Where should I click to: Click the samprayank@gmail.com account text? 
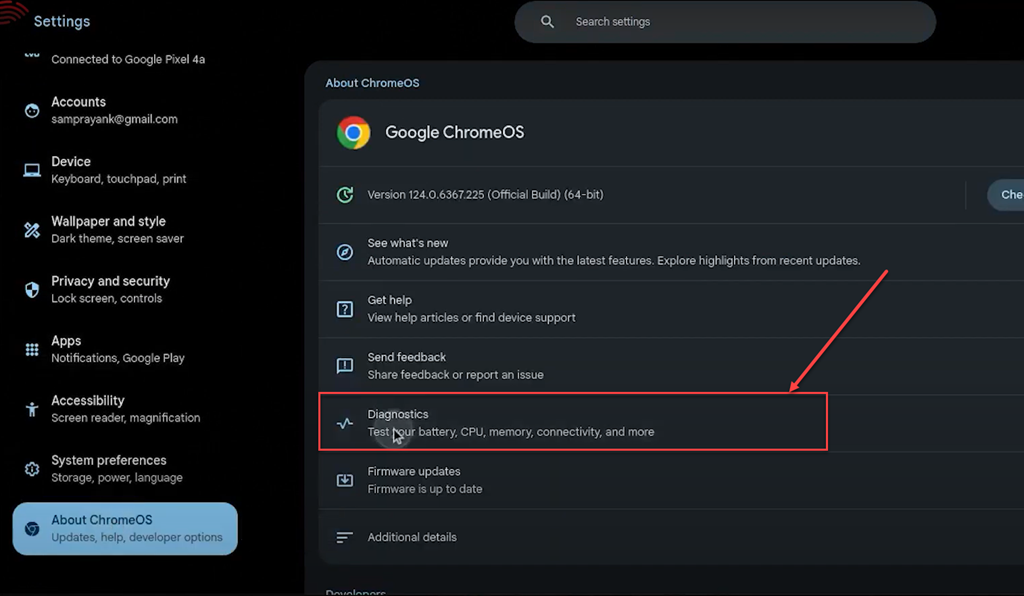coord(114,119)
